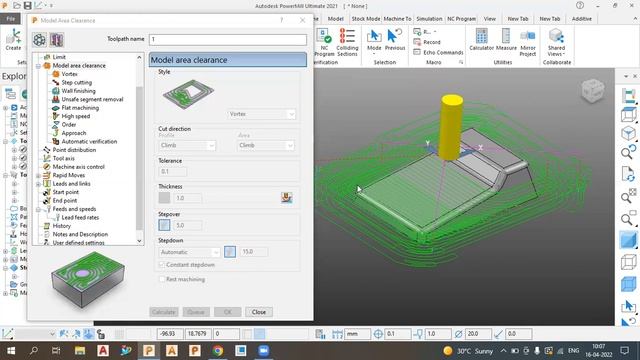Screen dimensions: 640x360
Task: Toggle the Constant stepdown checkbox
Action: tap(162, 264)
